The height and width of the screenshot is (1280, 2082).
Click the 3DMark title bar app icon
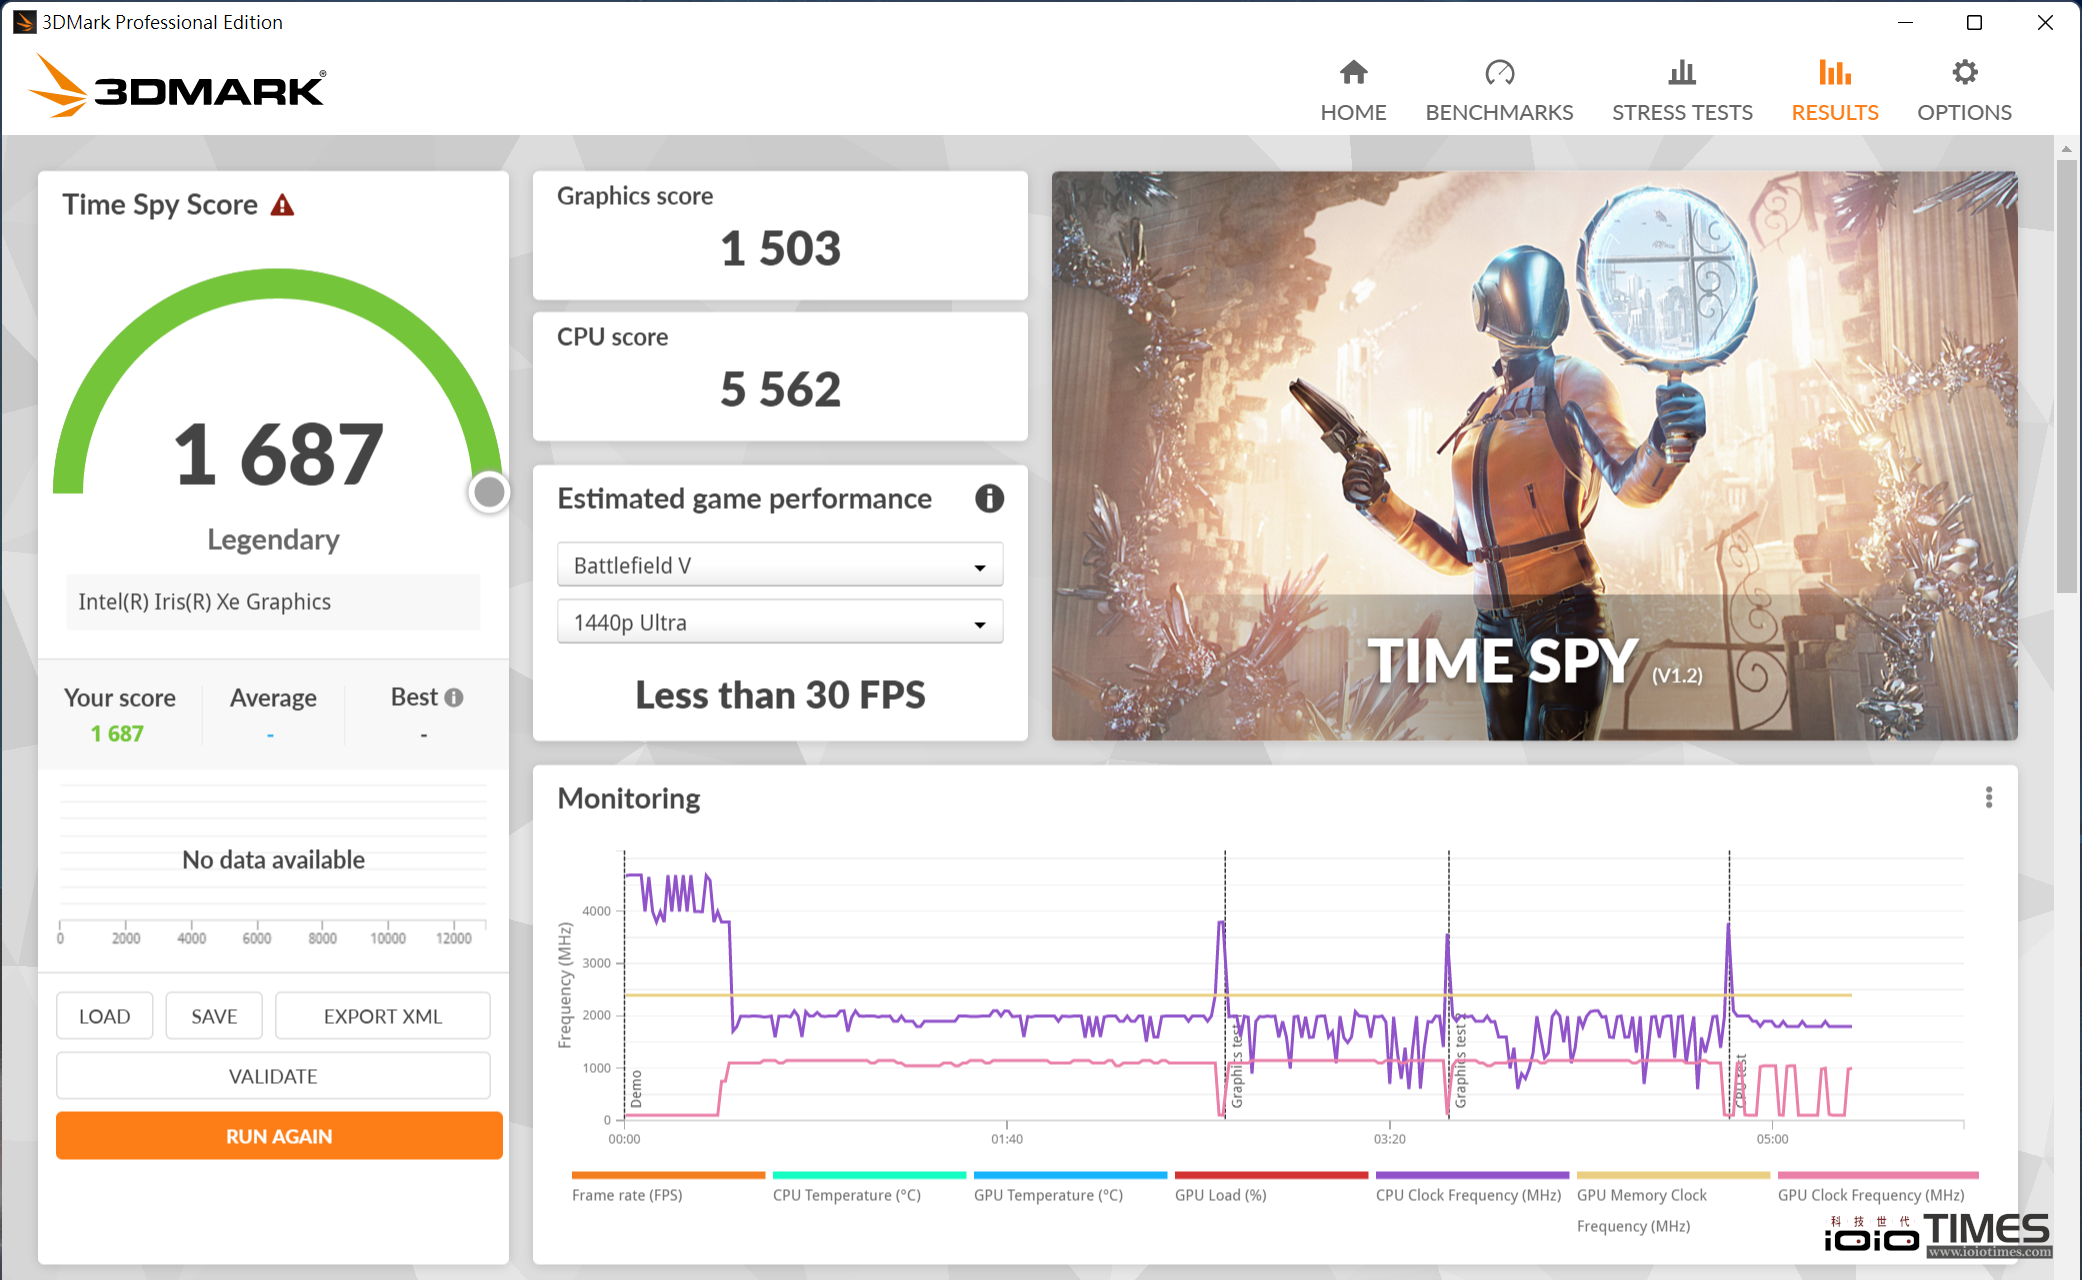24,22
